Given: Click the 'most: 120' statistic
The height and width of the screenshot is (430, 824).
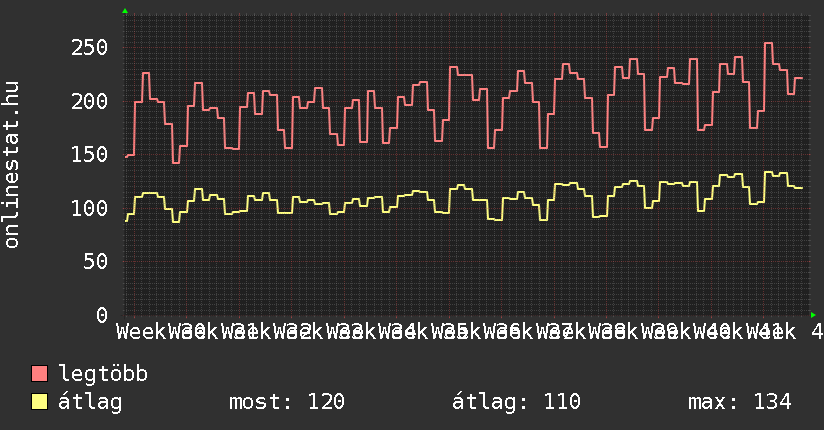Looking at the screenshot, I should pos(287,402).
